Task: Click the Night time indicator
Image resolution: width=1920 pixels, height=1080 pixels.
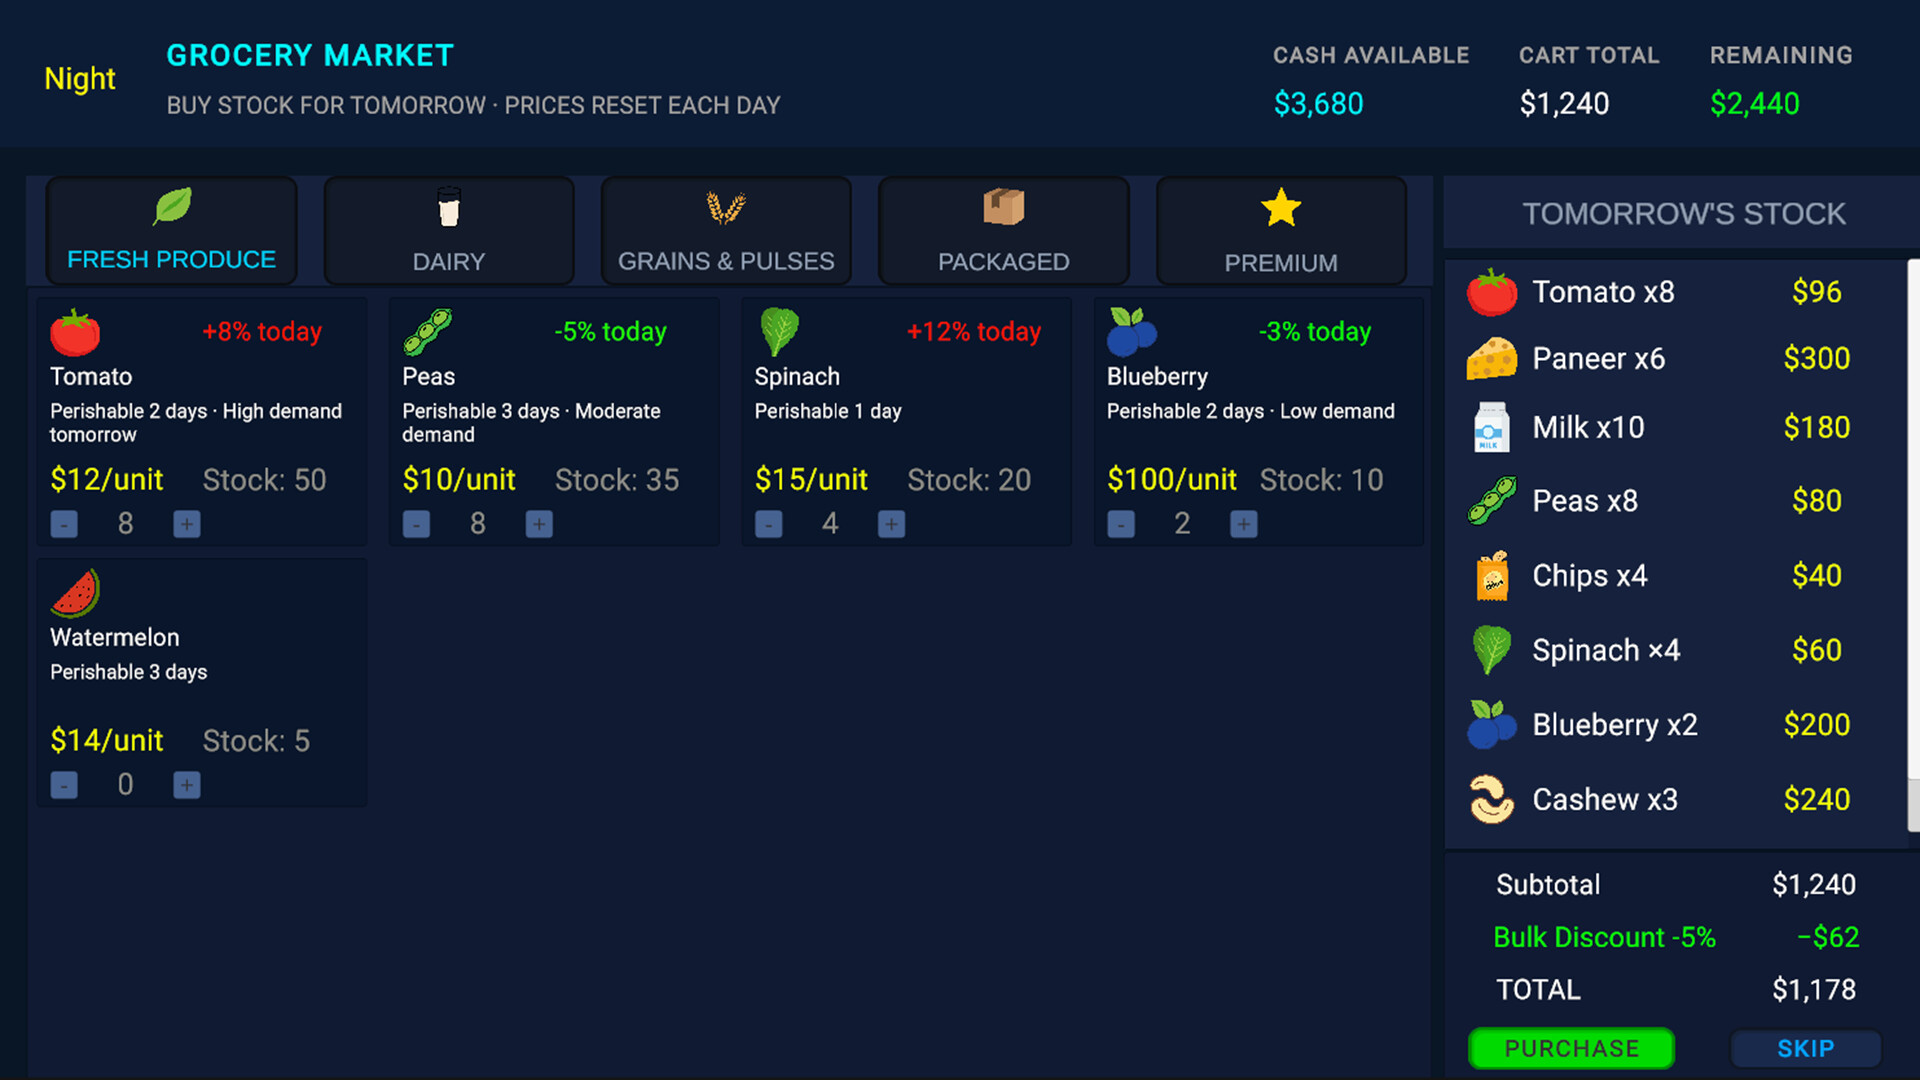Action: pos(79,78)
